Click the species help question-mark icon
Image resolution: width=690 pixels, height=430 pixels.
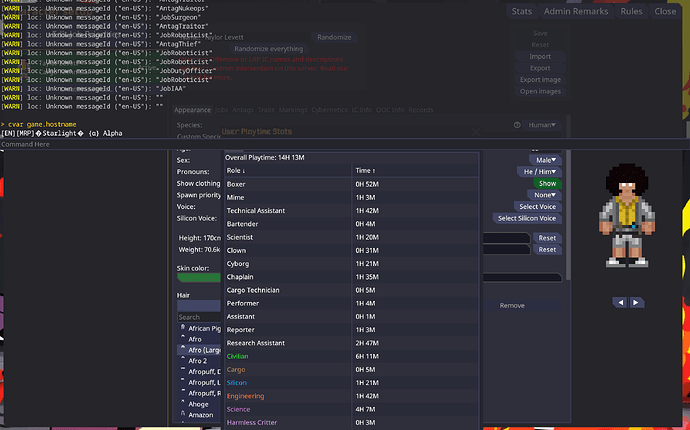517,125
